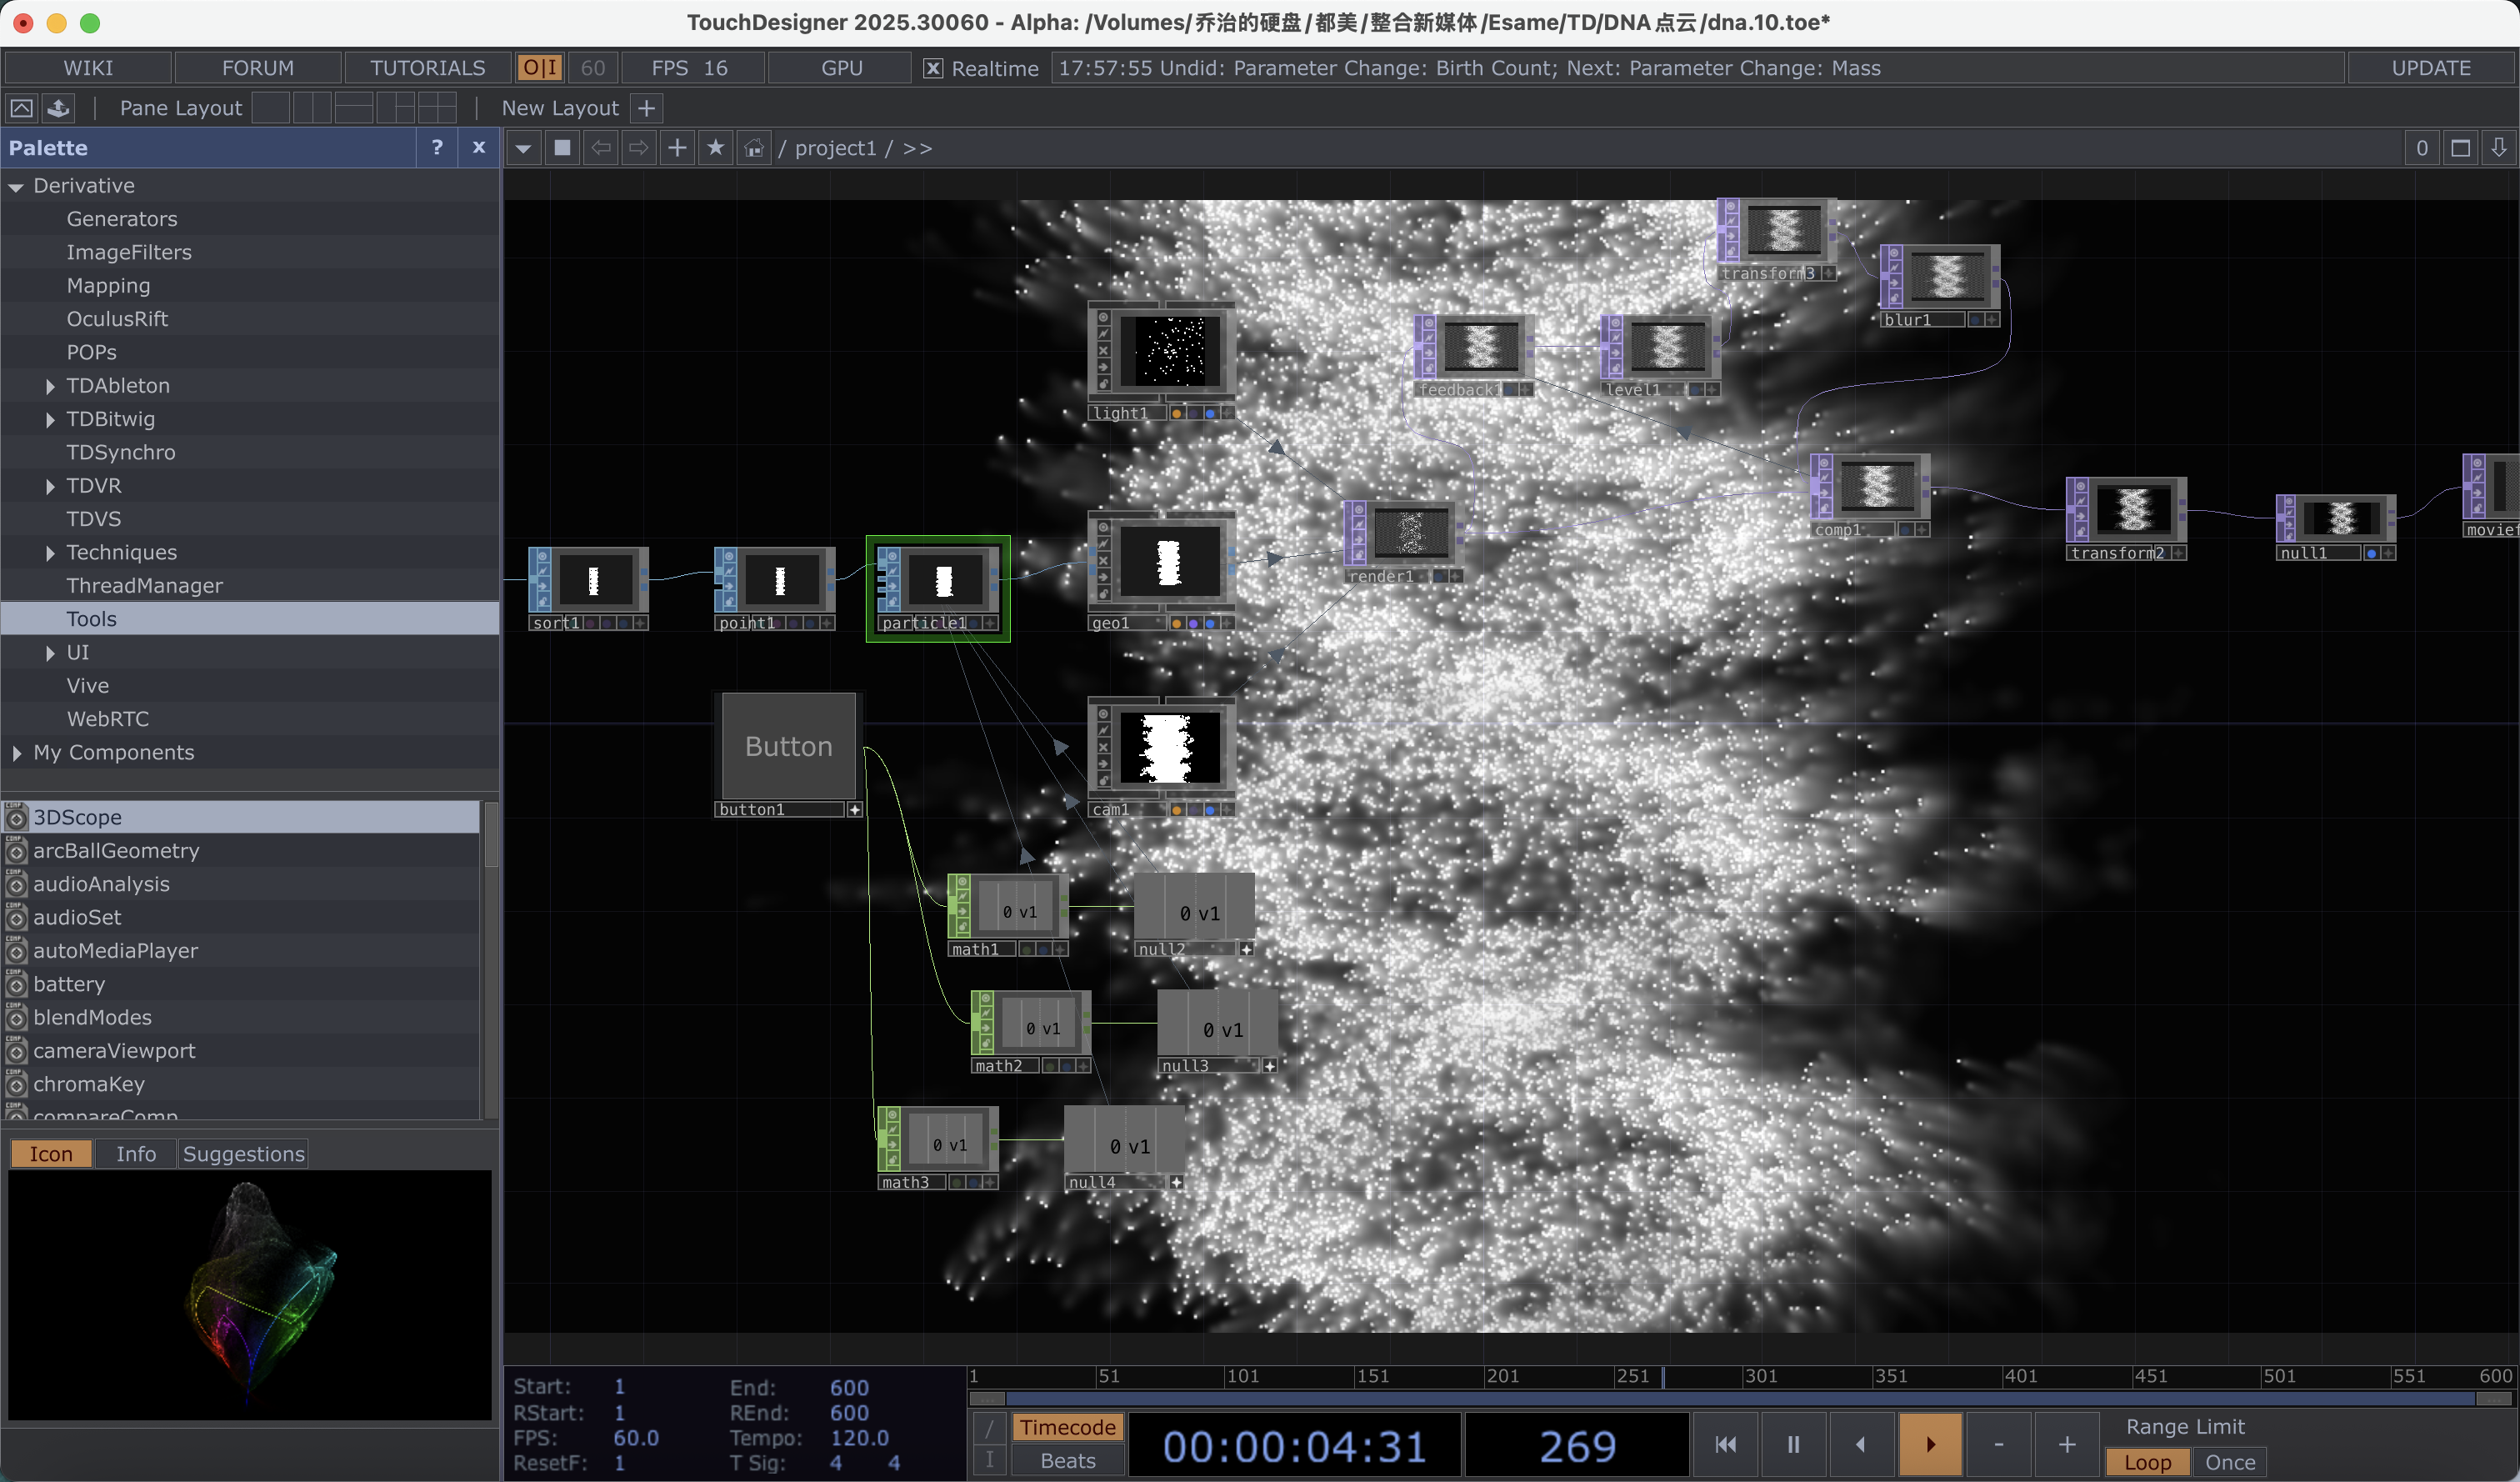
Task: Click the minus frame step button
Action: pyautogui.click(x=1999, y=1444)
